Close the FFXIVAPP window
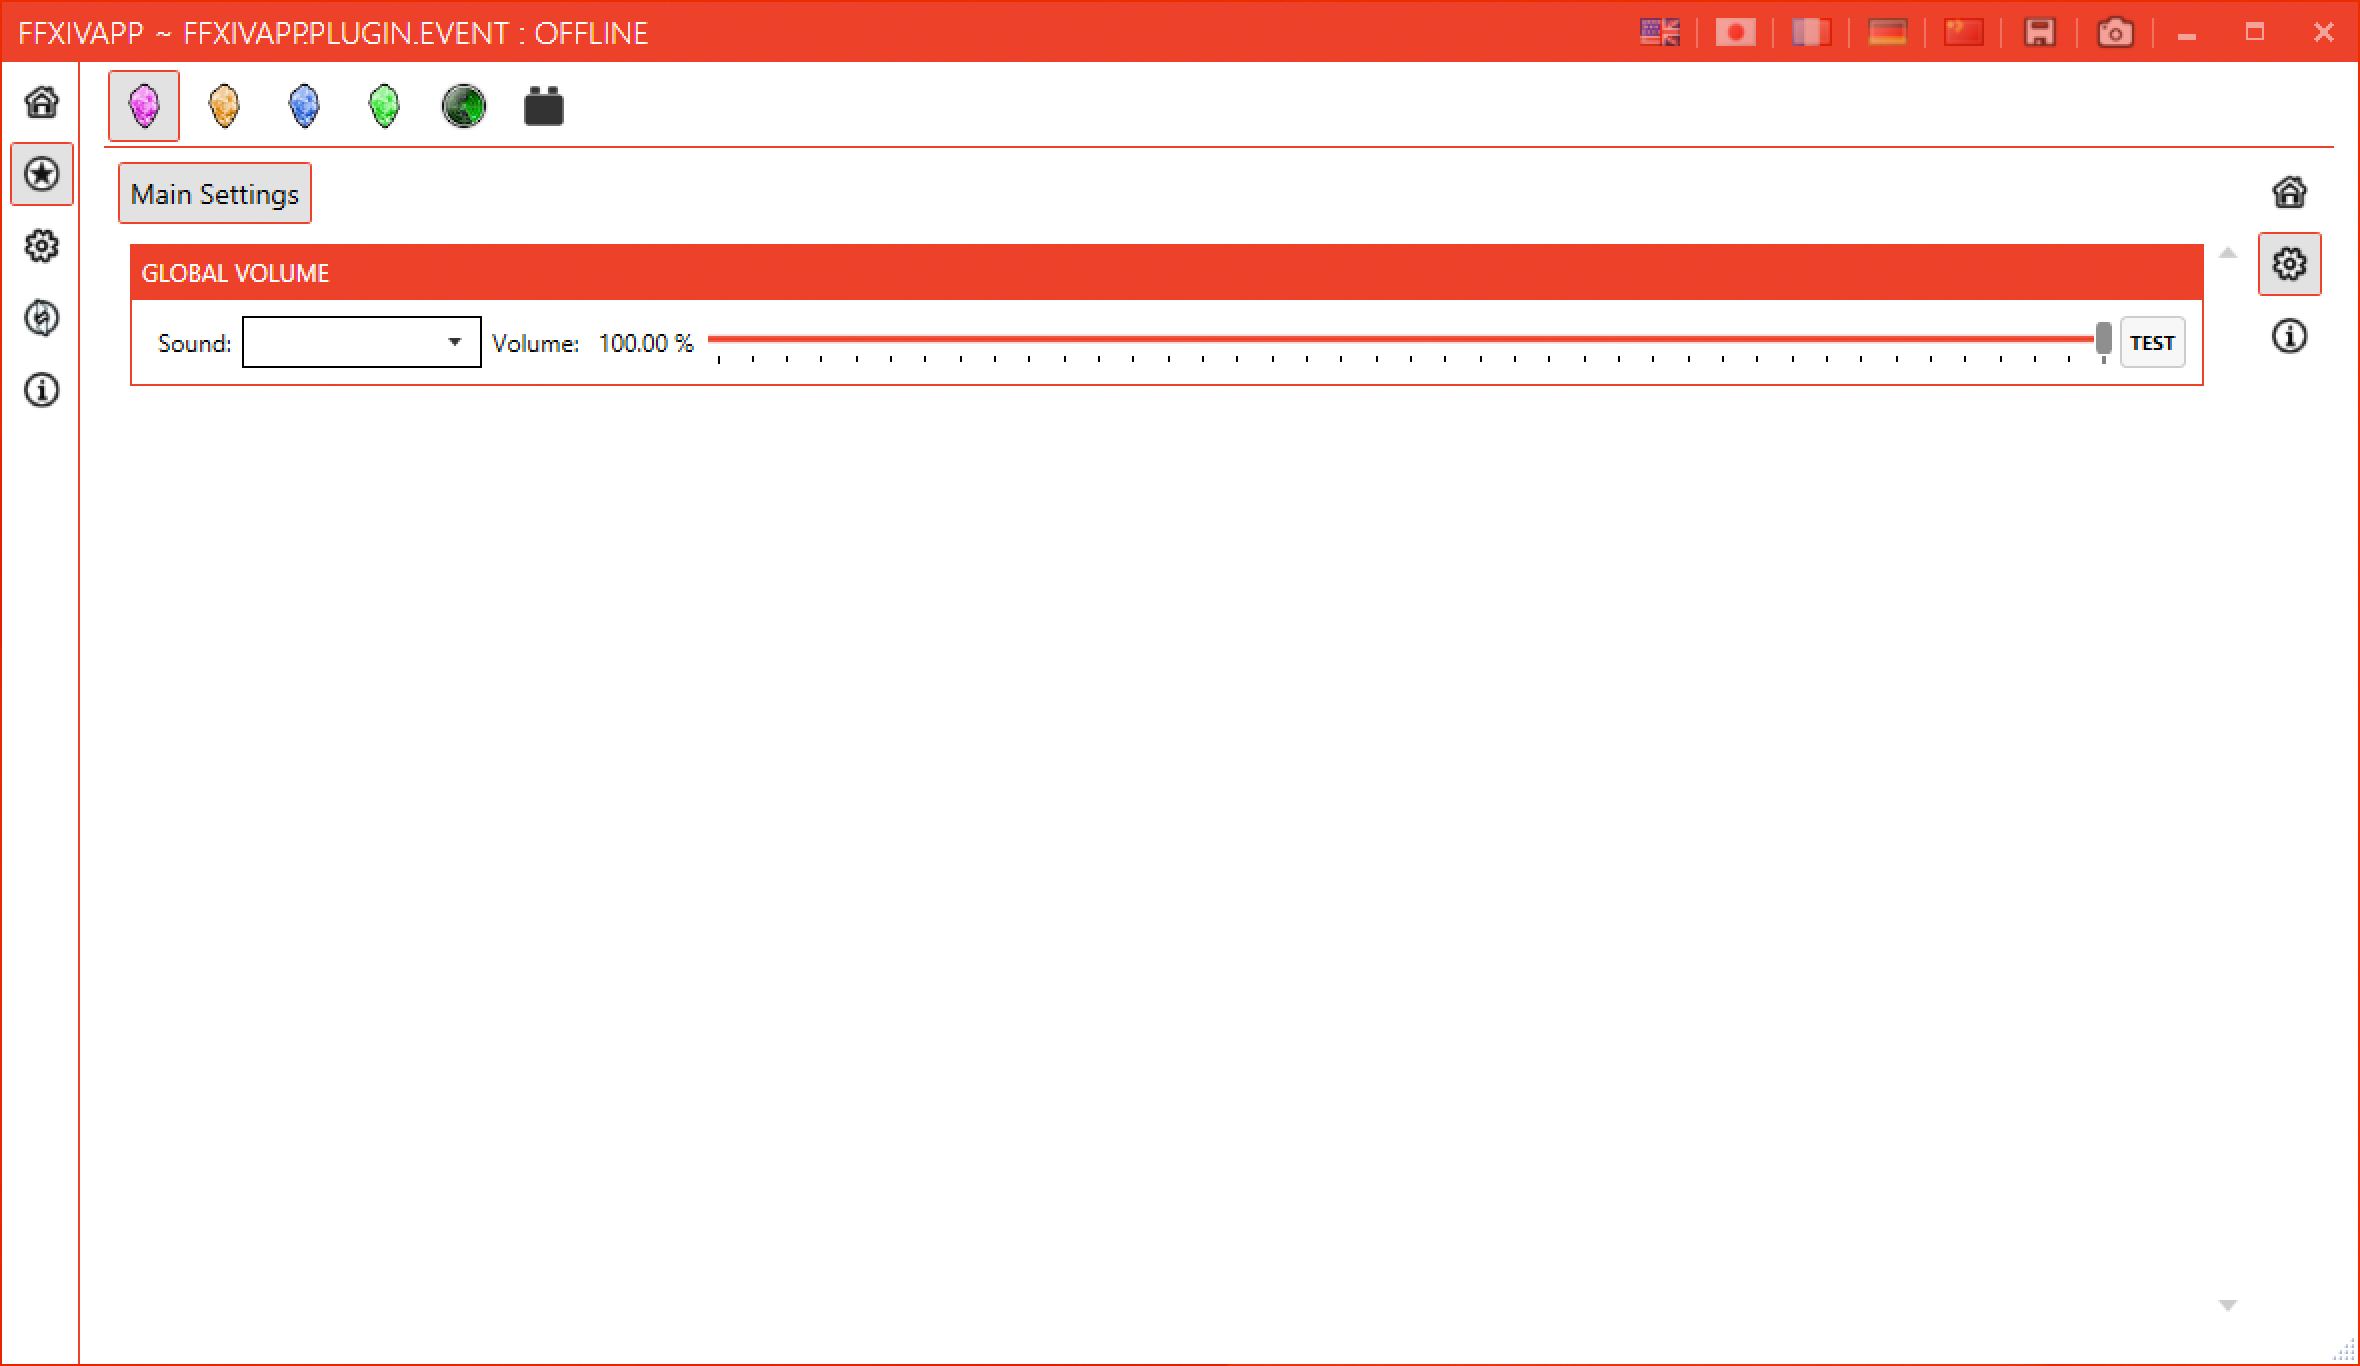The width and height of the screenshot is (2360, 1366). point(2324,32)
